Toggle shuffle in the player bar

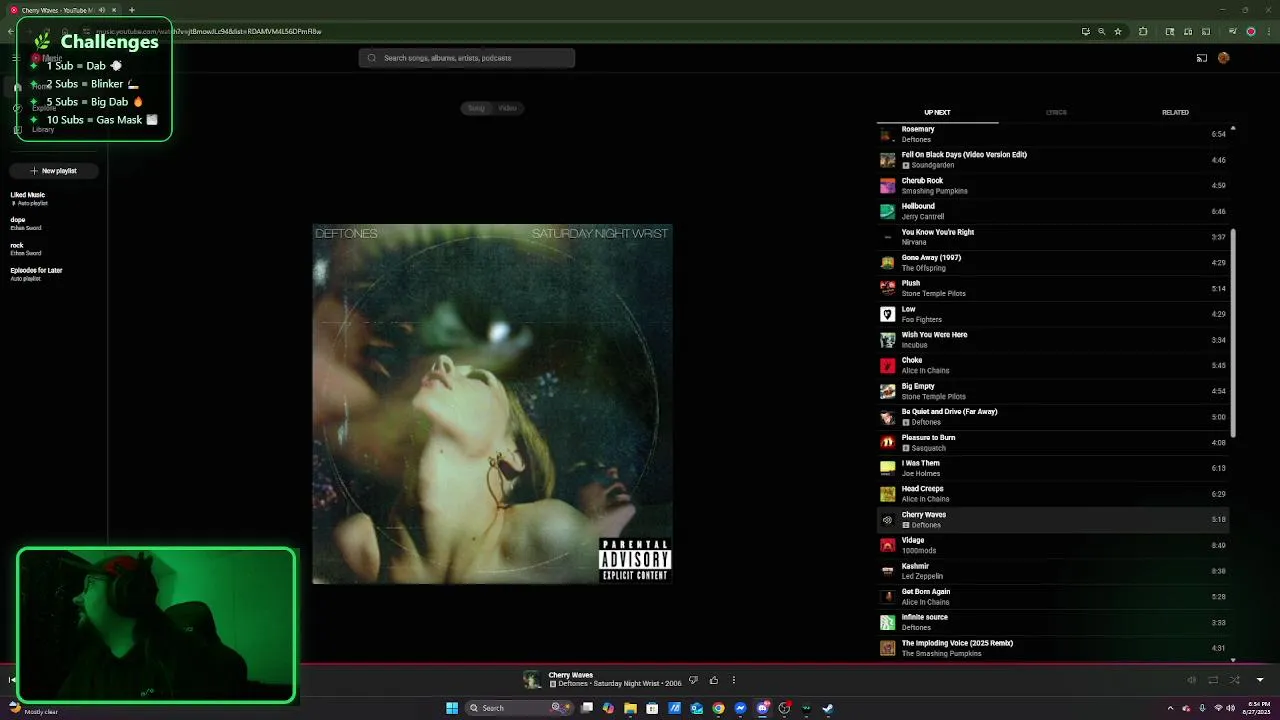pos(1234,680)
